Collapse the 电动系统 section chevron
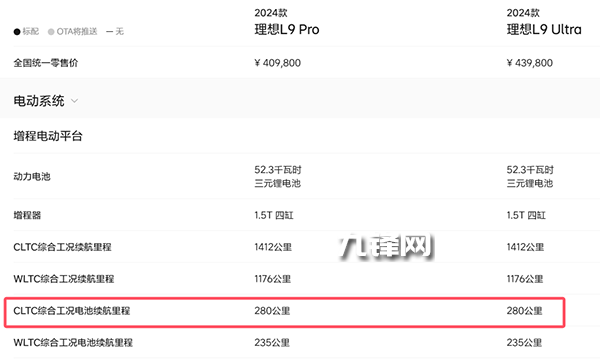This screenshot has width=600, height=361. point(75,101)
